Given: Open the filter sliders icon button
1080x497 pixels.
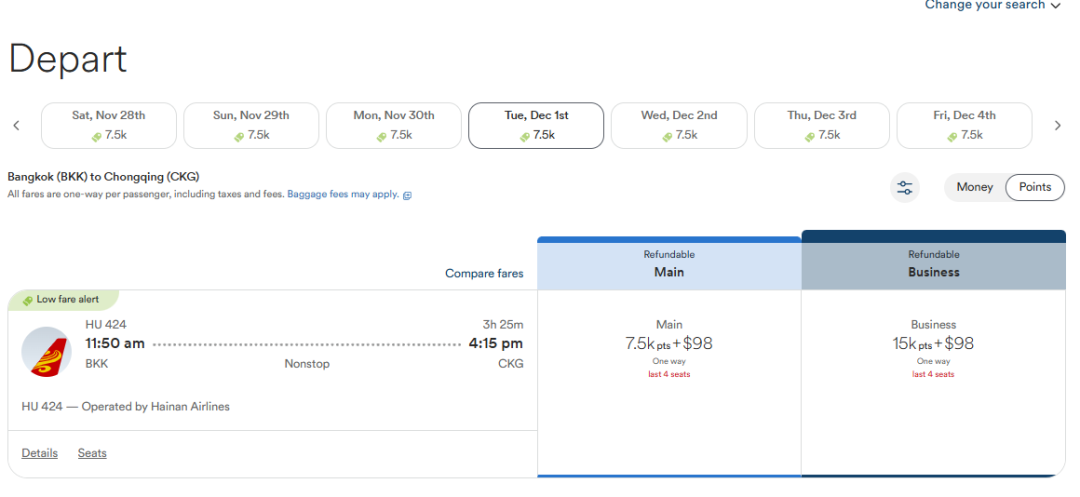Looking at the screenshot, I should pyautogui.click(x=904, y=187).
